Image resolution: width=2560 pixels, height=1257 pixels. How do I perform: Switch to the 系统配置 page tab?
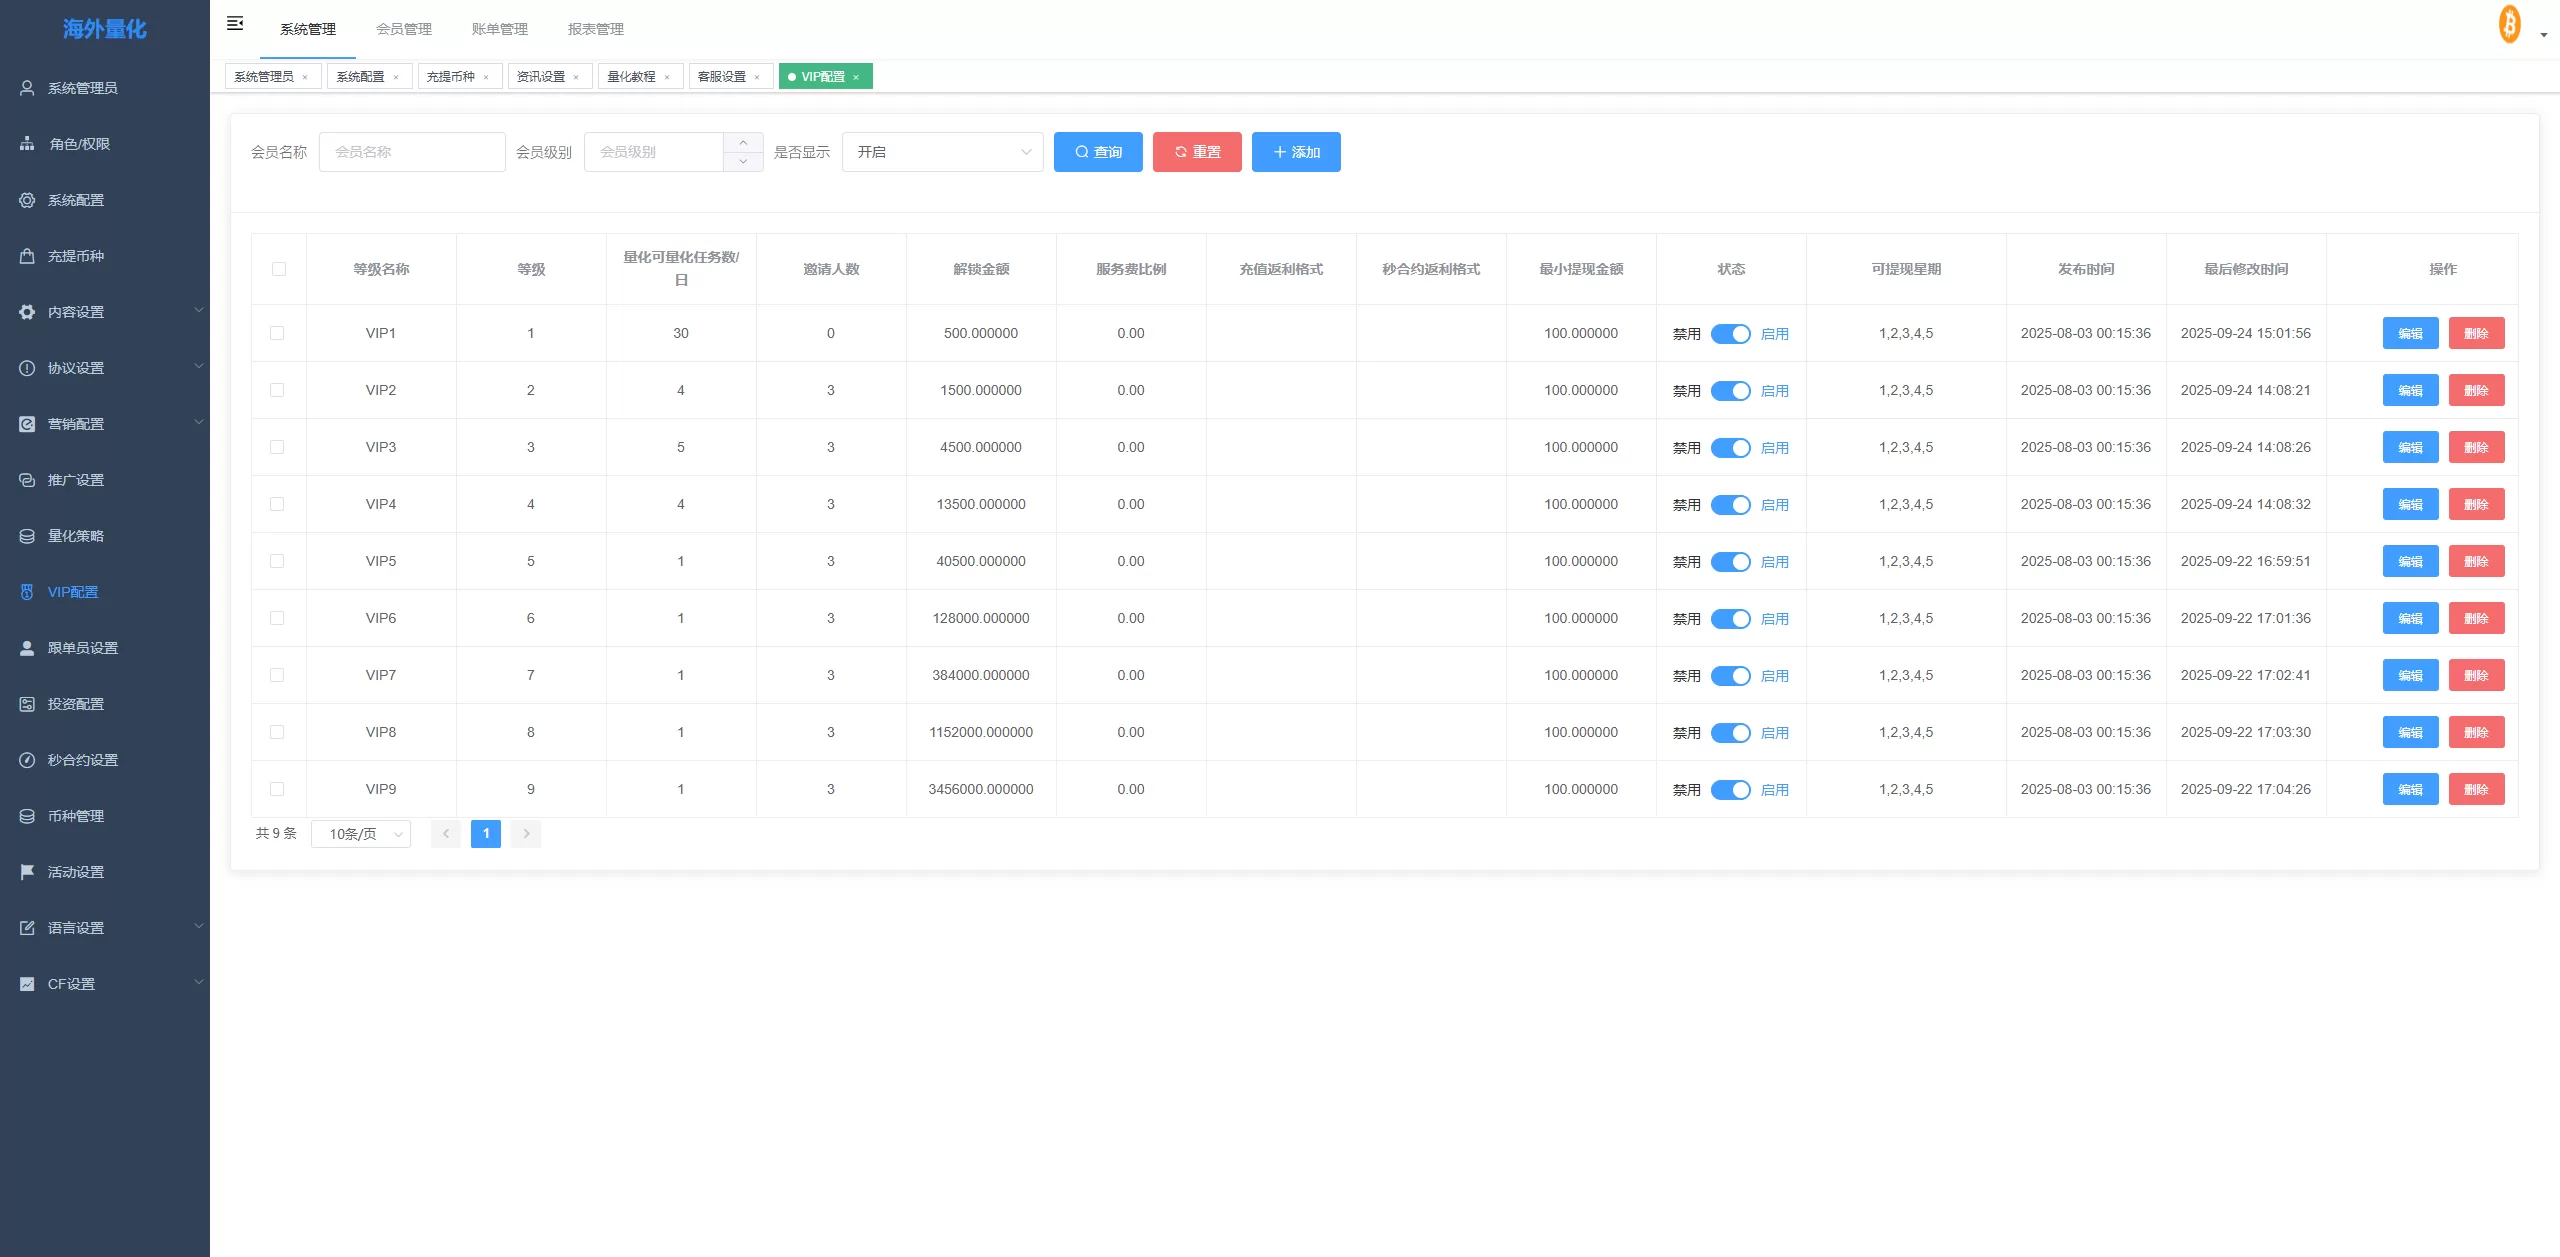point(360,77)
